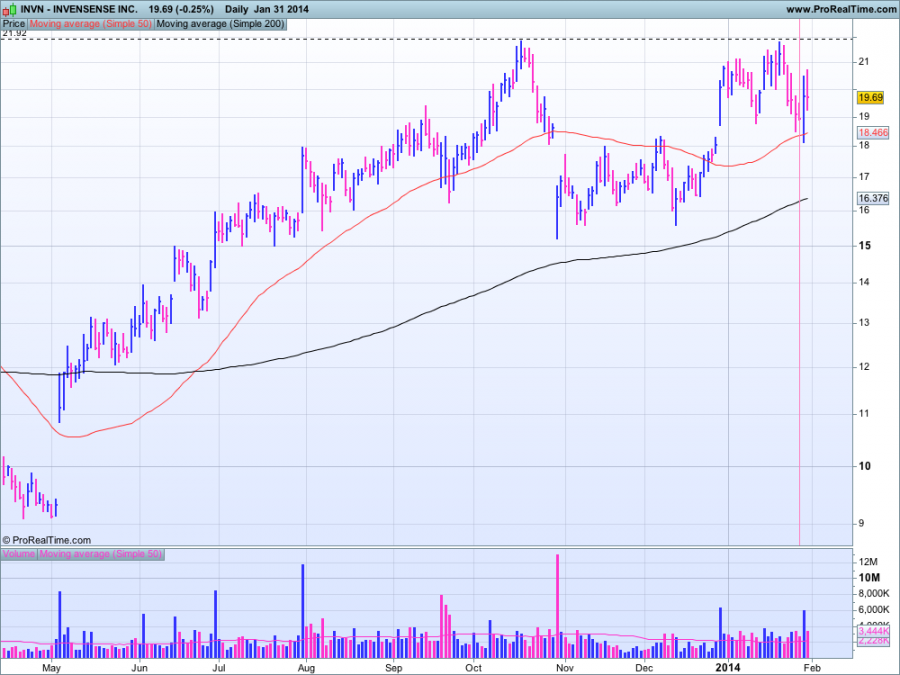Select the price panel's Moving average (Simple 50) label

tap(91, 24)
